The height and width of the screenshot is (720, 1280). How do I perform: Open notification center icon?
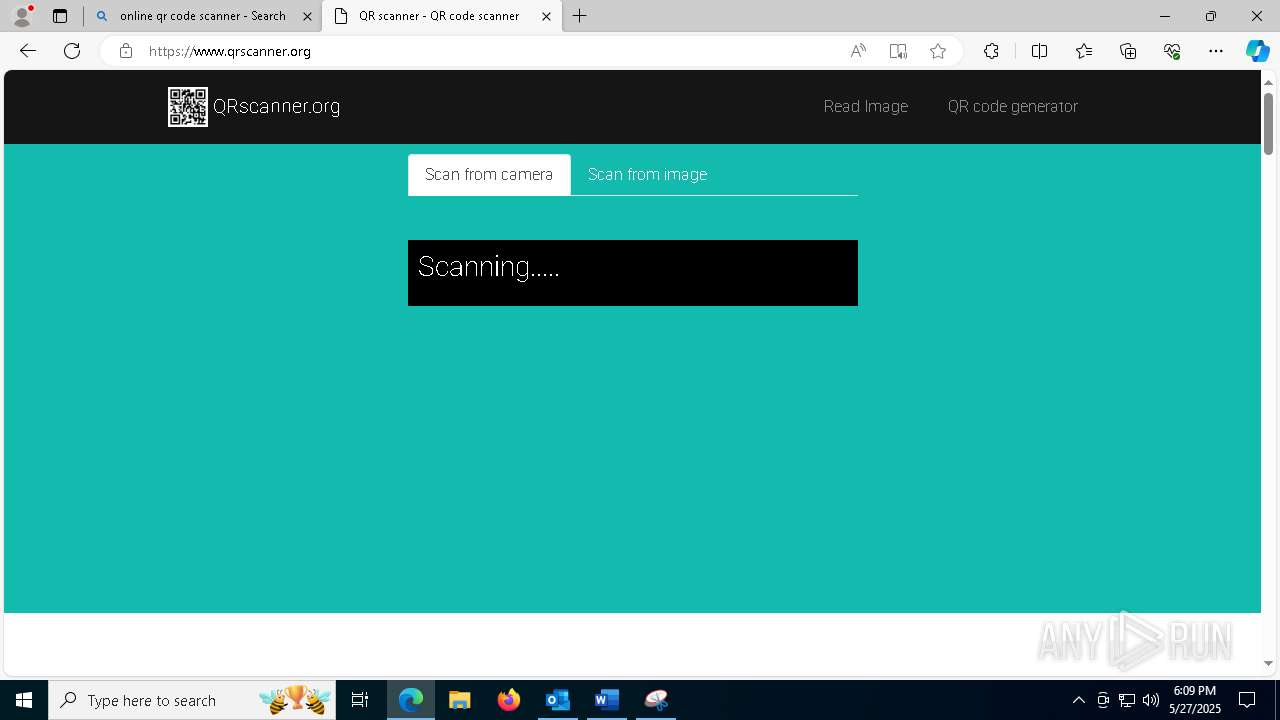(1247, 700)
